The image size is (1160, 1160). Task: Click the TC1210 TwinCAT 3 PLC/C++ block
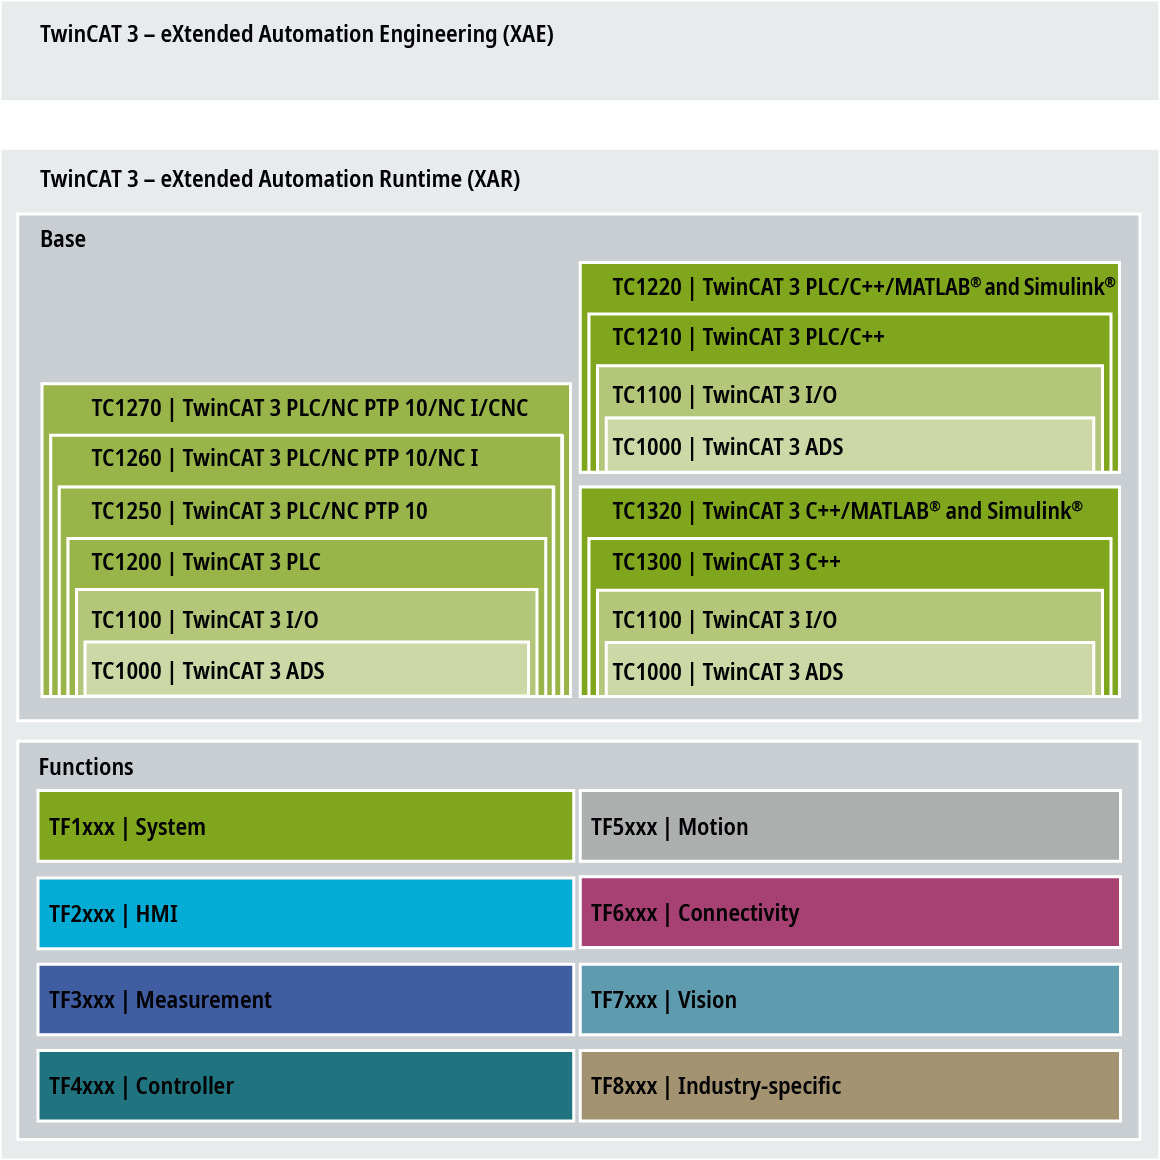pyautogui.click(x=748, y=338)
